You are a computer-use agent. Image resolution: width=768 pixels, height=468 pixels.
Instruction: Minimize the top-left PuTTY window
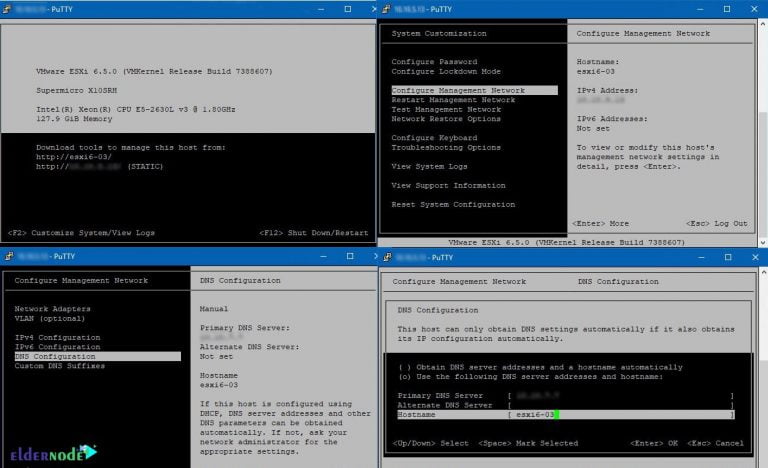pyautogui.click(x=321, y=9)
